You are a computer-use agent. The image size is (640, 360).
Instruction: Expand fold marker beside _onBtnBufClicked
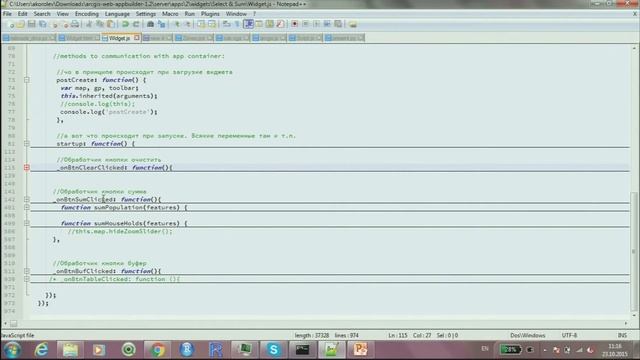point(27,271)
